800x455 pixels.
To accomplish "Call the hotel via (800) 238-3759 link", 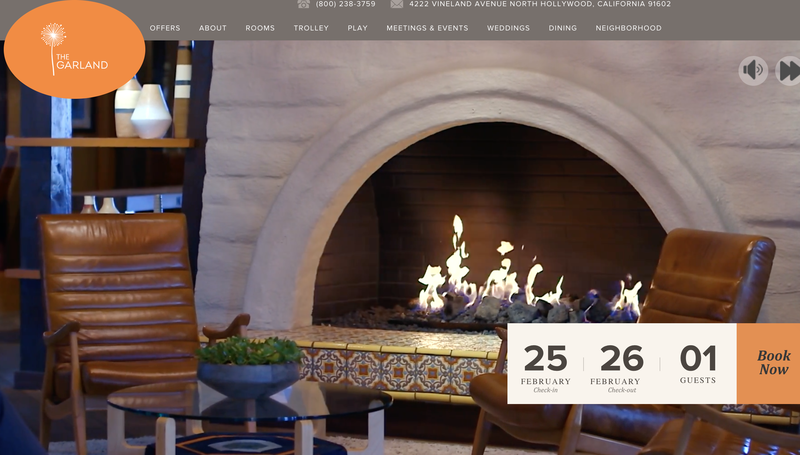I will (345, 4).
